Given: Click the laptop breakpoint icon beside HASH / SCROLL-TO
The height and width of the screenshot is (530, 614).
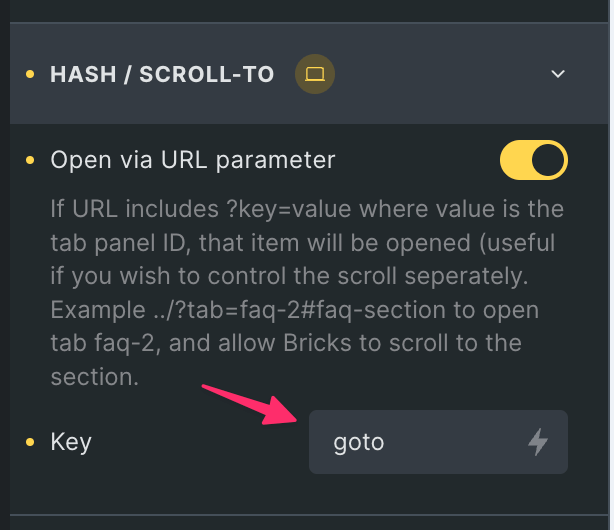Looking at the screenshot, I should tap(315, 74).
